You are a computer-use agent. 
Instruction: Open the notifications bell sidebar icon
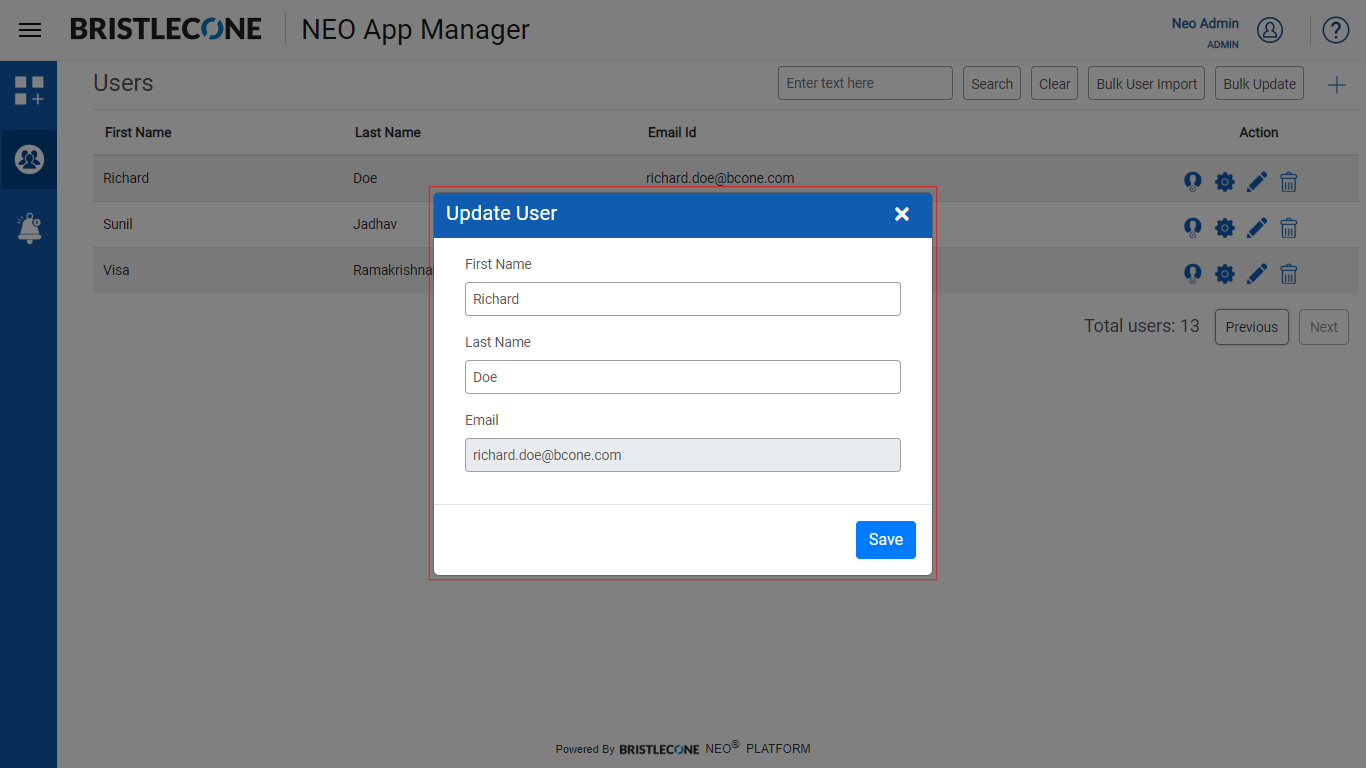pyautogui.click(x=29, y=228)
